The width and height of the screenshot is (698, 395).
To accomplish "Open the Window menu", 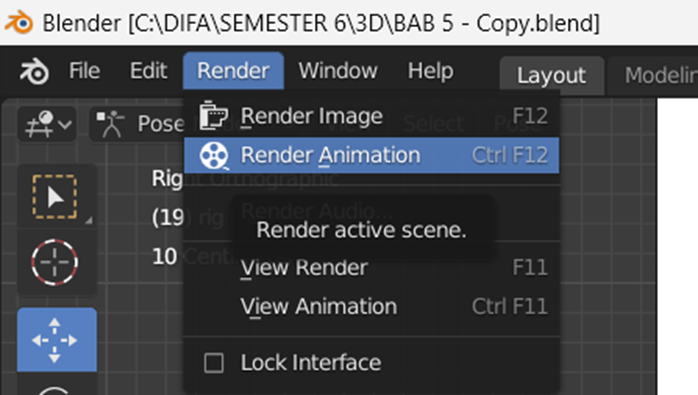I will (338, 71).
